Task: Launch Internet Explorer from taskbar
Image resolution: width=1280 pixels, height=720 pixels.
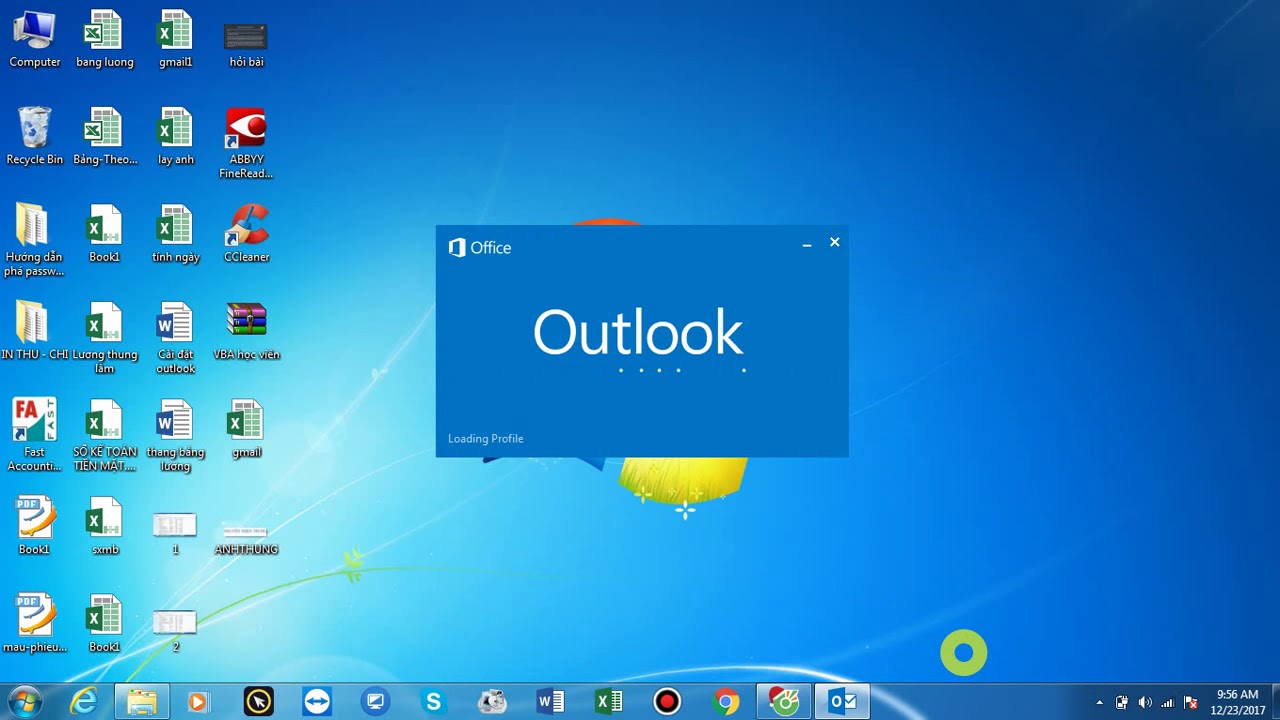Action: [83, 702]
